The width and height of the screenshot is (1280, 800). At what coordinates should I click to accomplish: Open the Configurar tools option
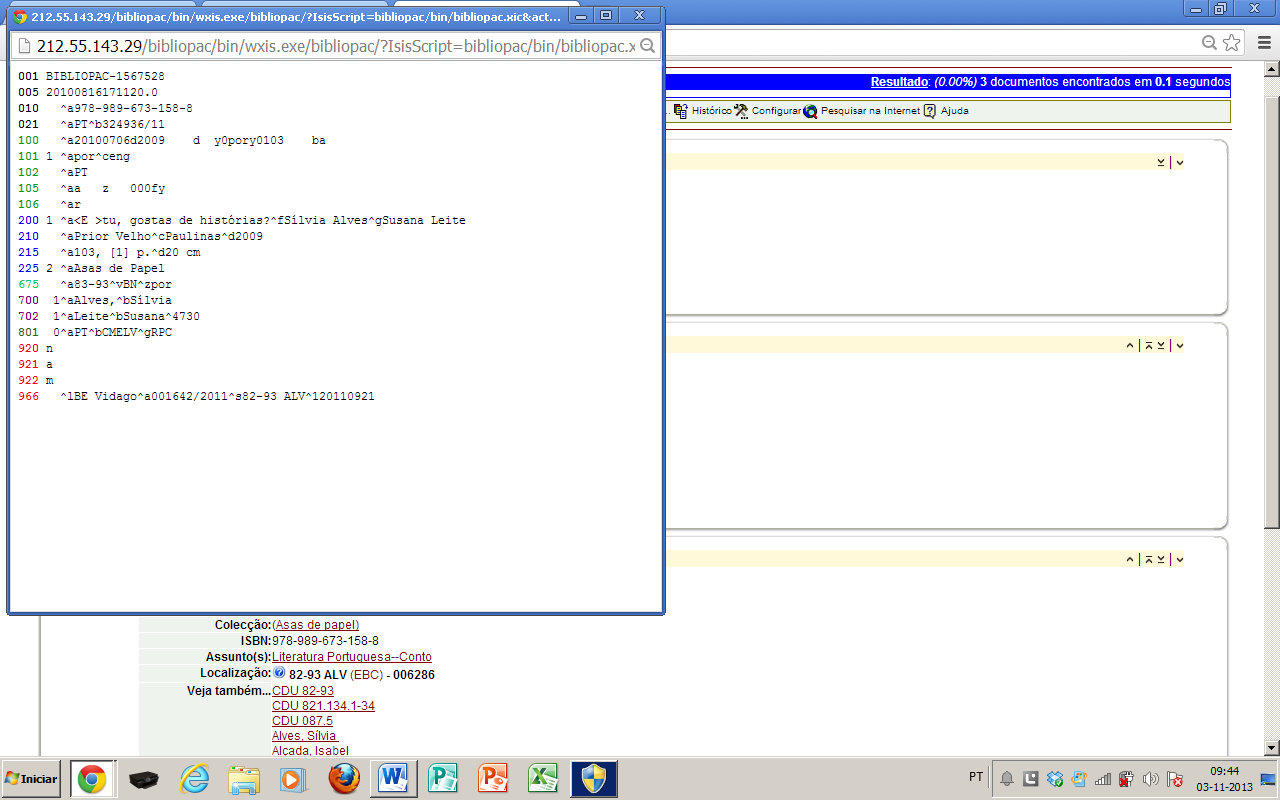coord(767,111)
